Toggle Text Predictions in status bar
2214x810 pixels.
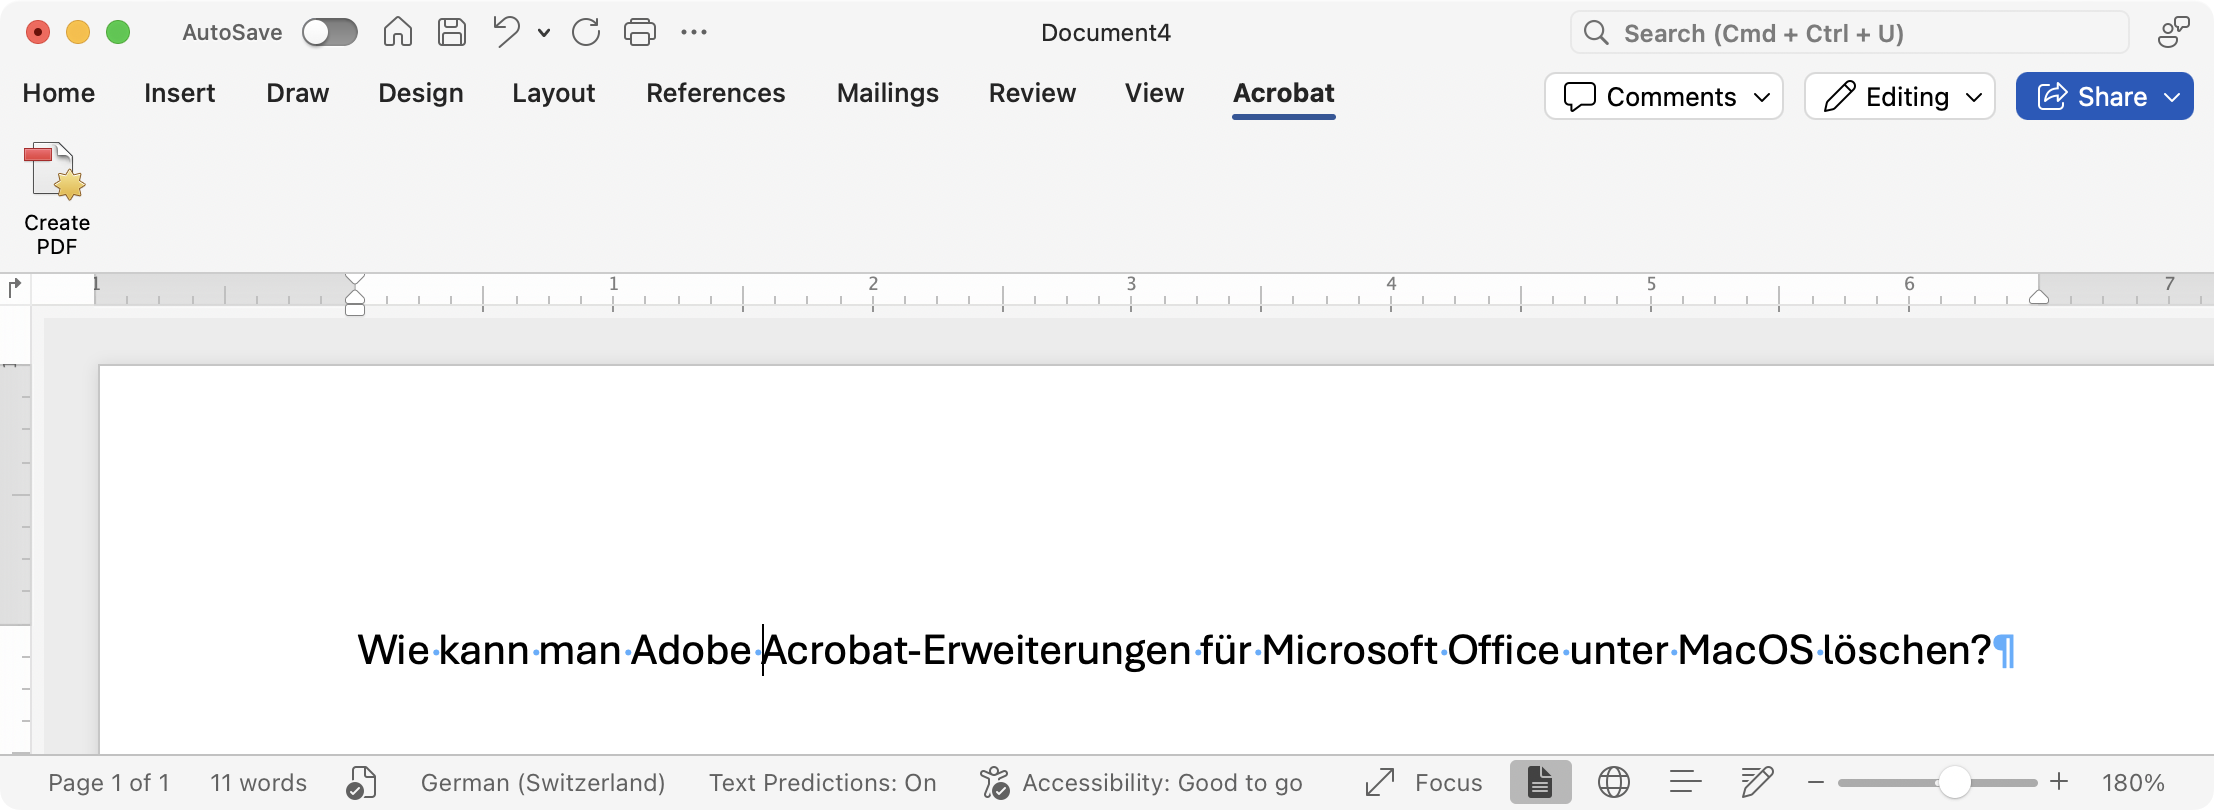click(x=822, y=782)
